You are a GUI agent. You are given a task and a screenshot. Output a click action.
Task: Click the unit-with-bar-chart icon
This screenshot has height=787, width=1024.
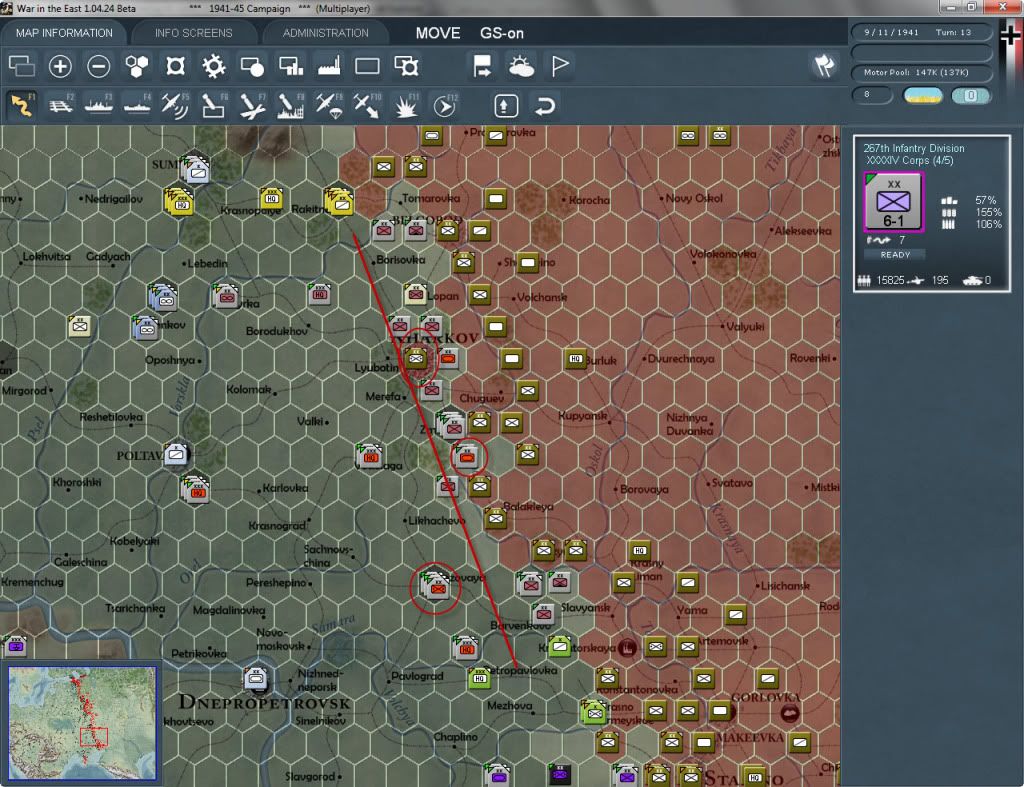point(291,66)
